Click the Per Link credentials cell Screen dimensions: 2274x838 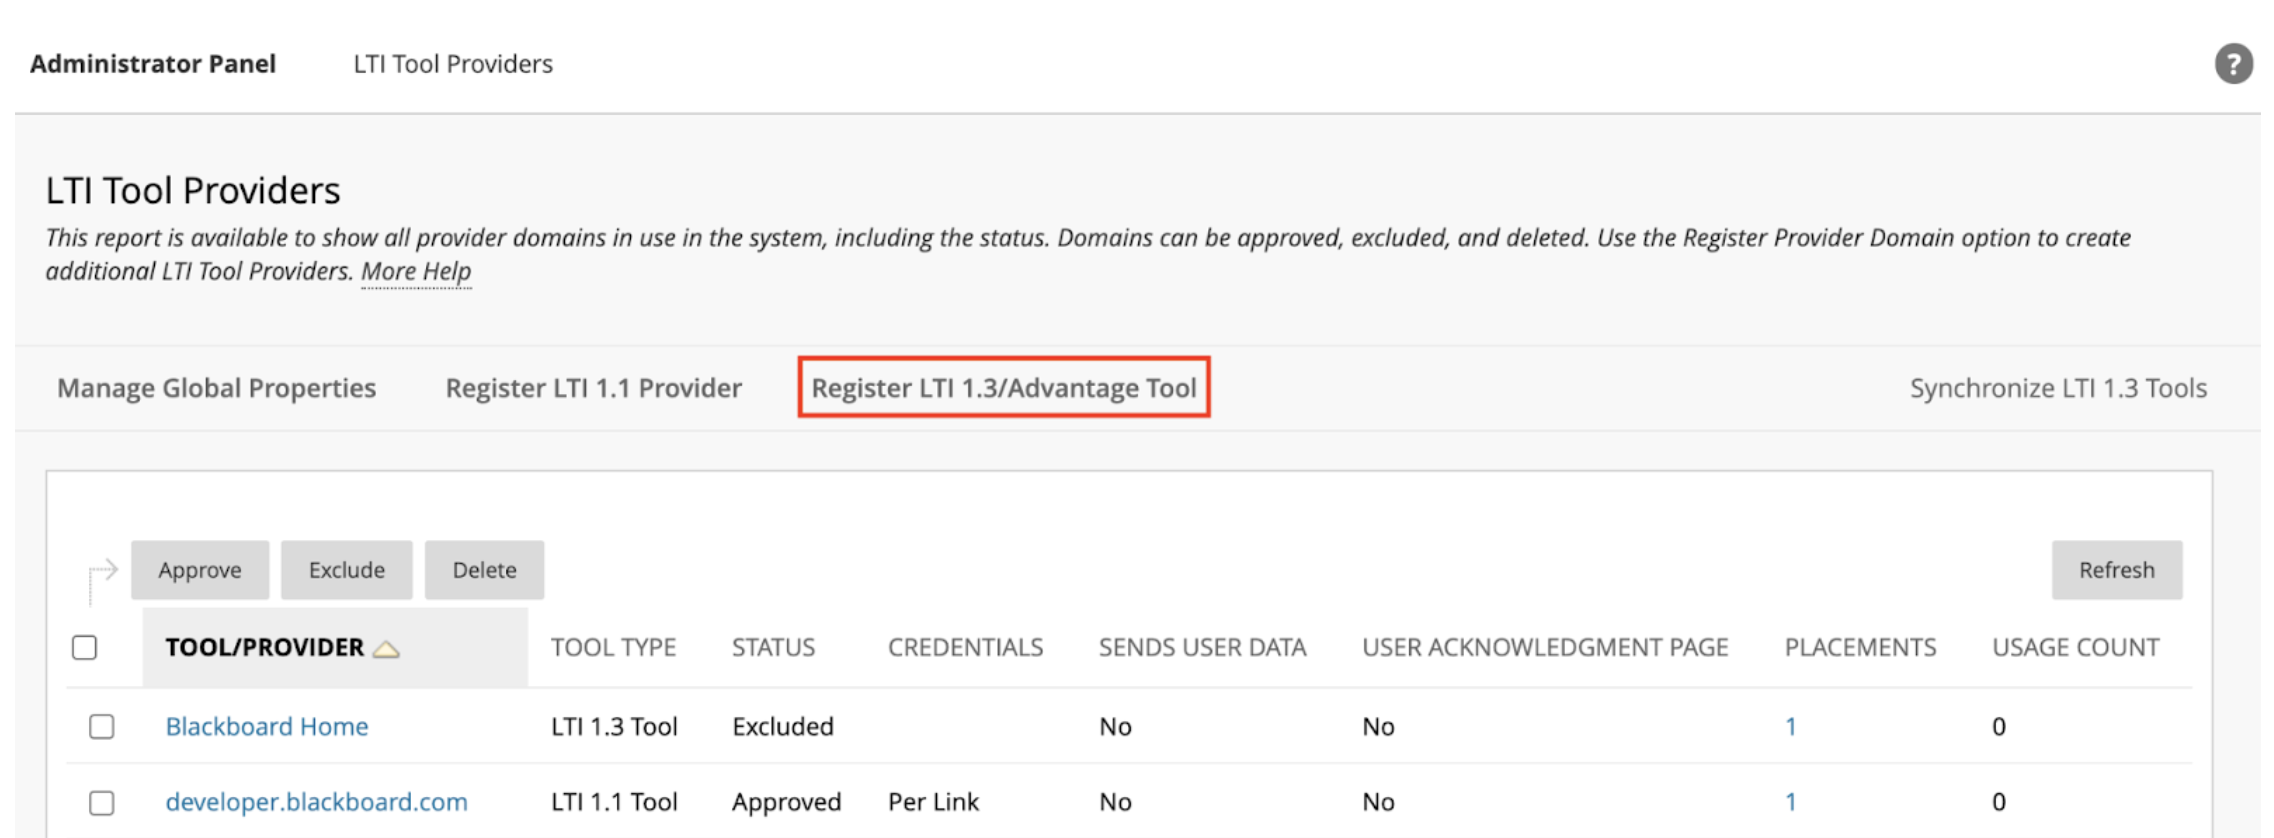click(x=933, y=802)
